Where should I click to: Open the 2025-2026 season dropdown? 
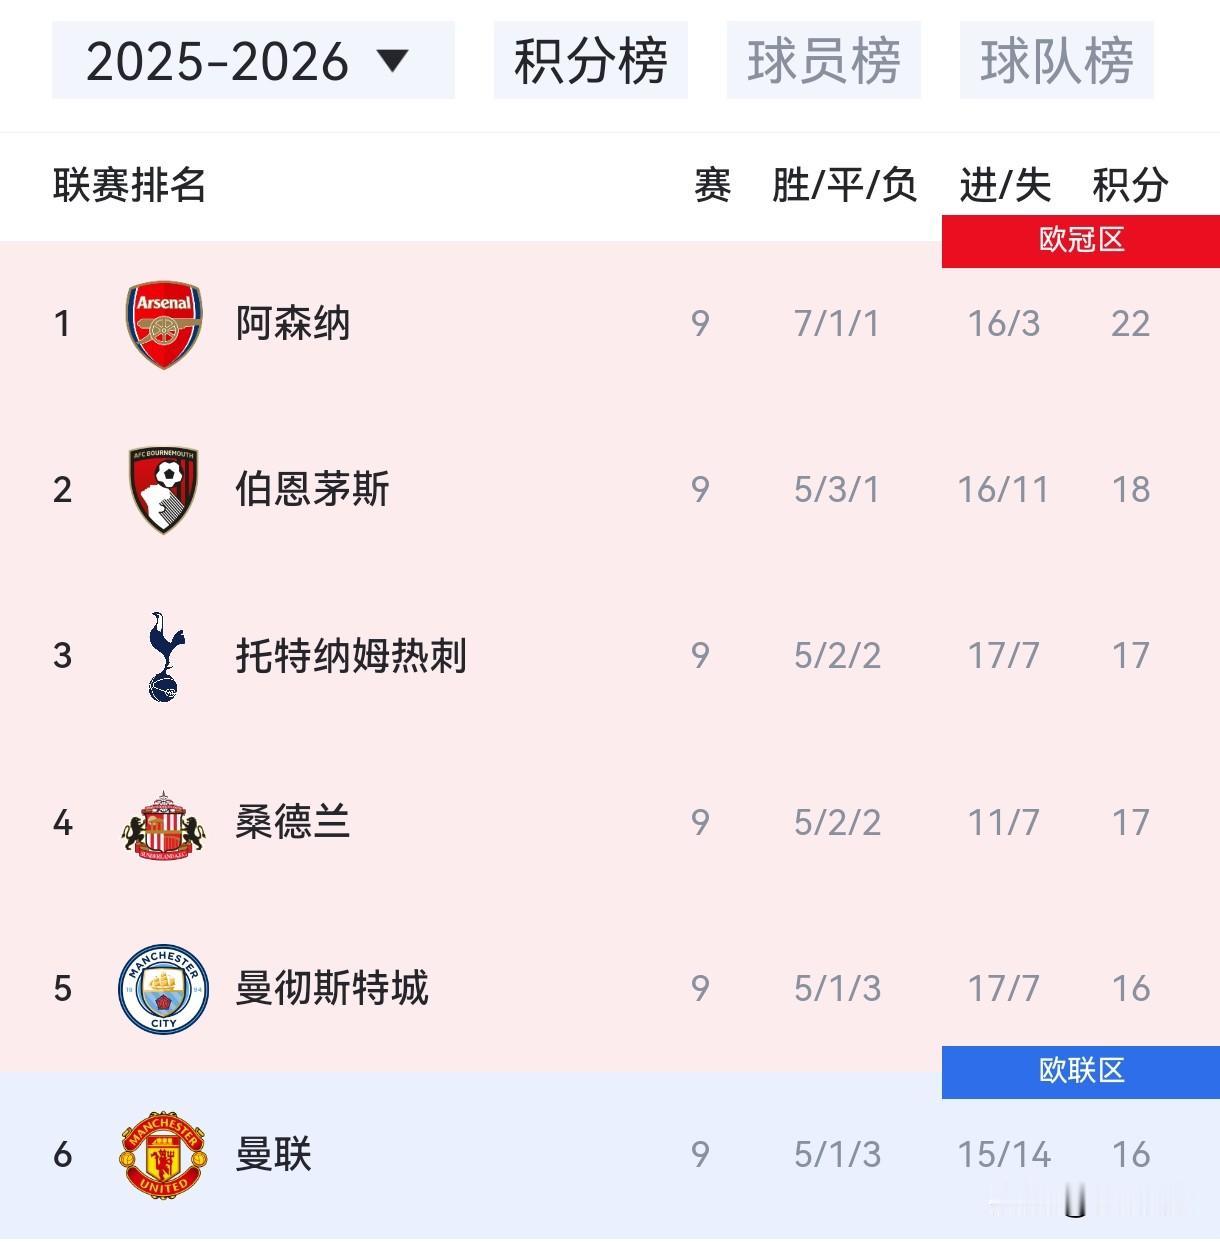coord(253,61)
